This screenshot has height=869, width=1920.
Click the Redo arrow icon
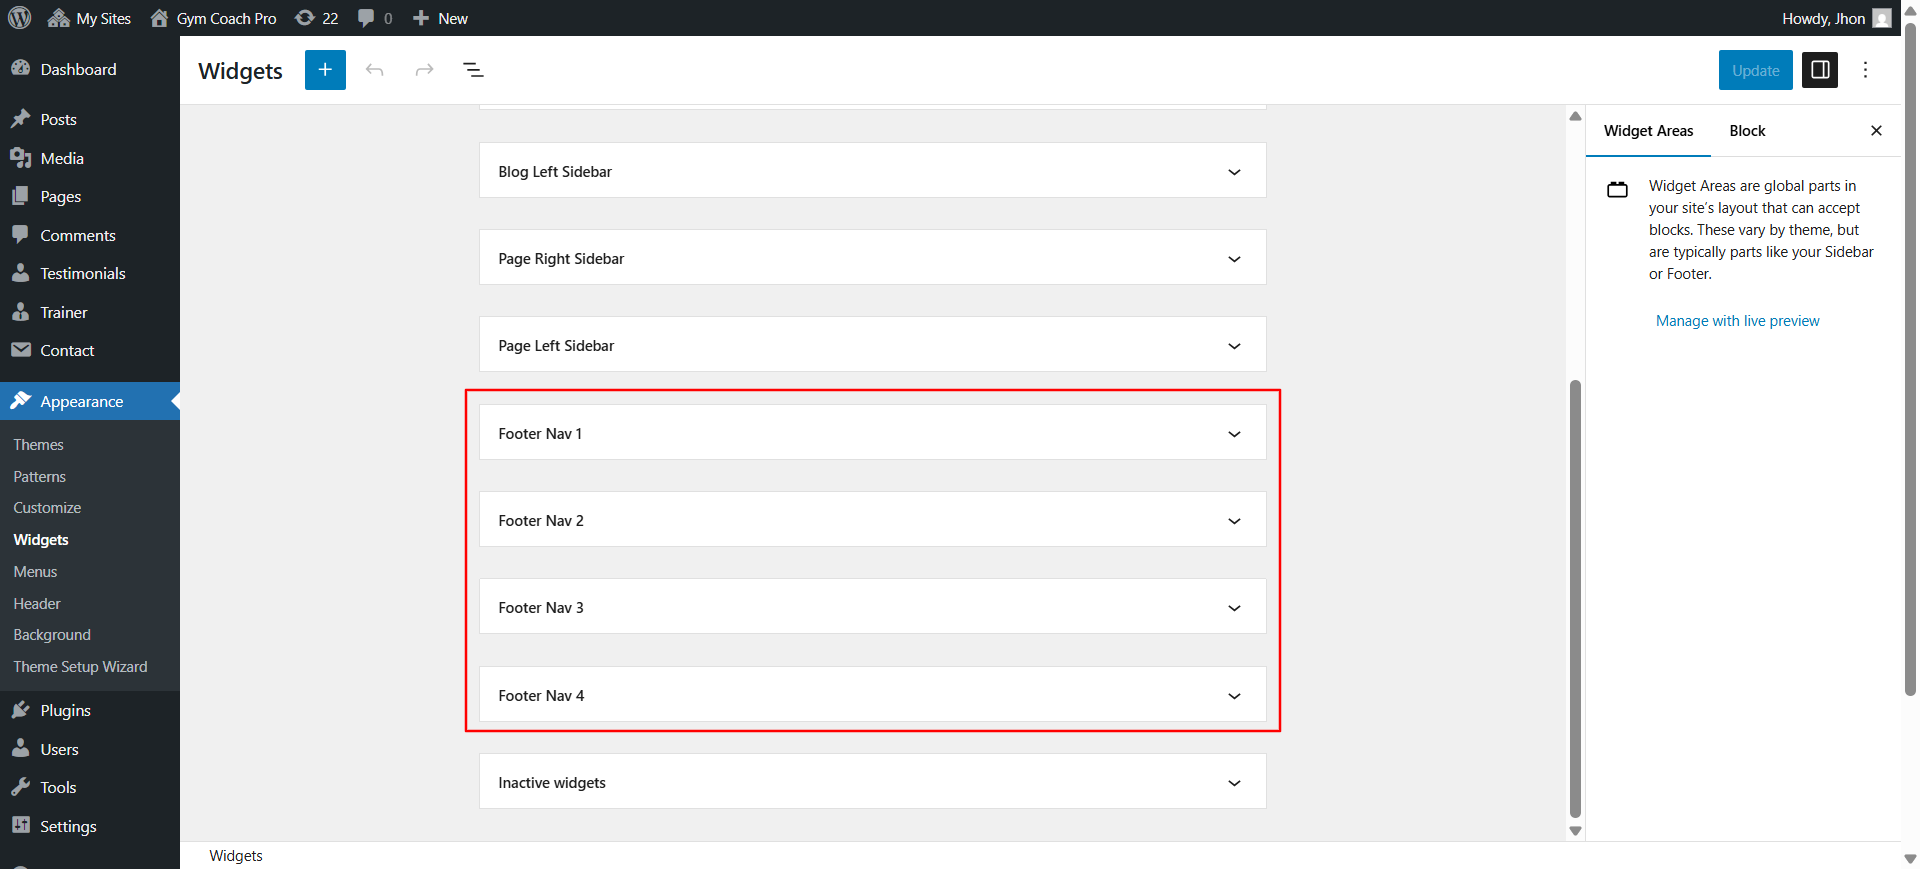[424, 70]
